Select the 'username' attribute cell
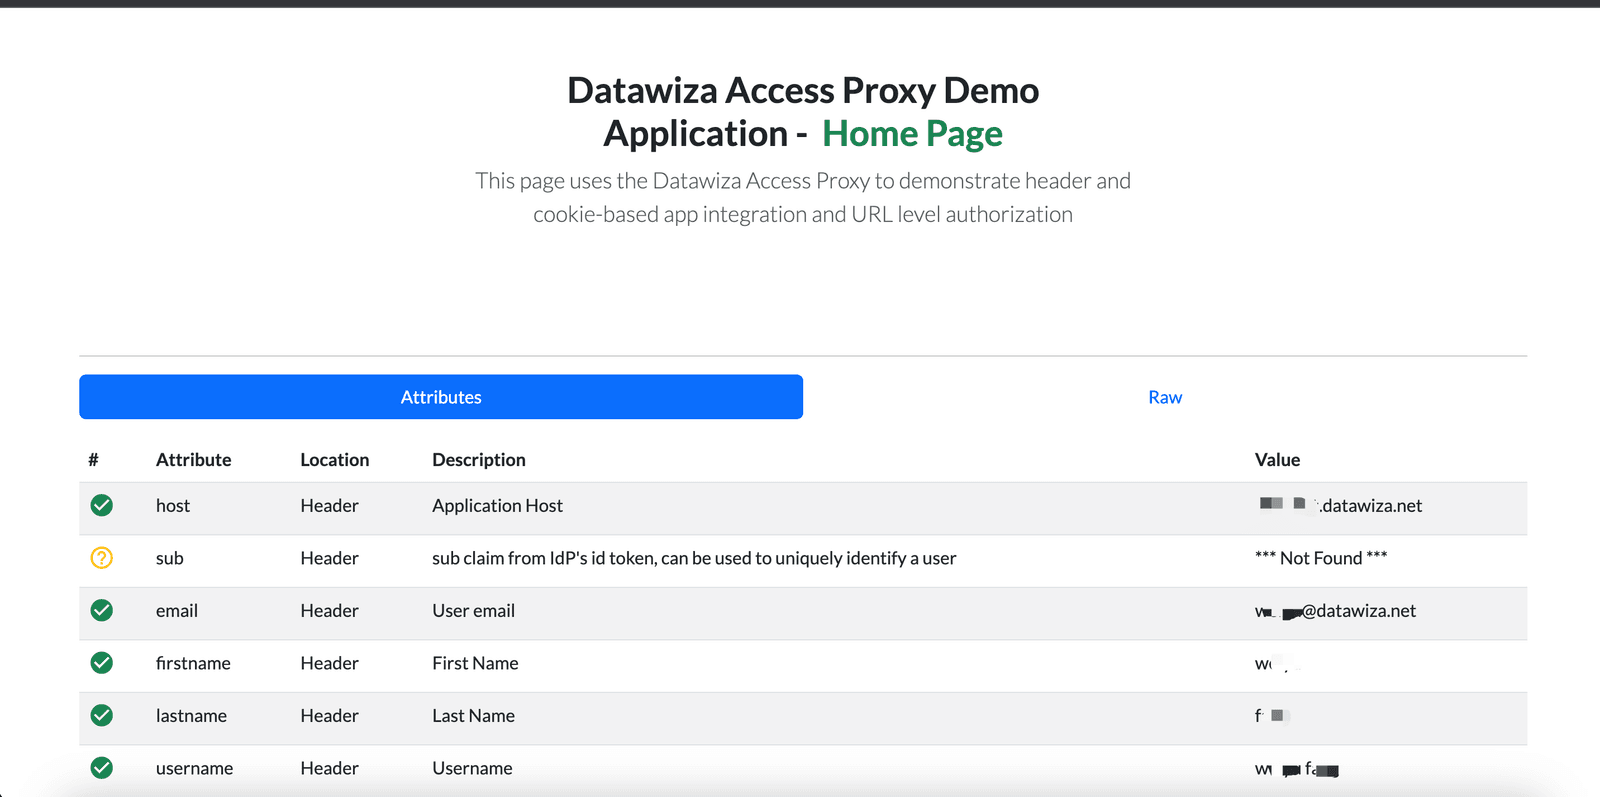This screenshot has width=1600, height=797. pos(194,768)
